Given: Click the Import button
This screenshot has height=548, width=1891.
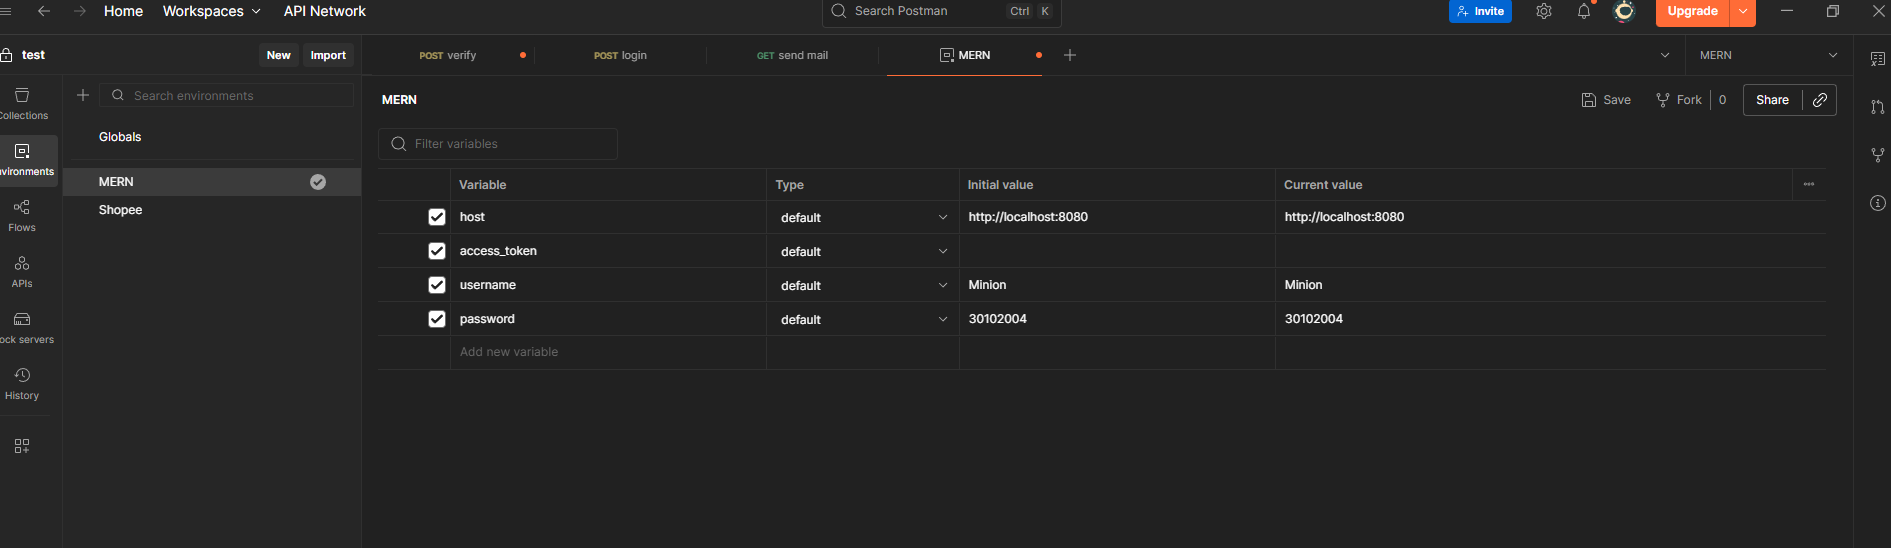Looking at the screenshot, I should pyautogui.click(x=328, y=55).
